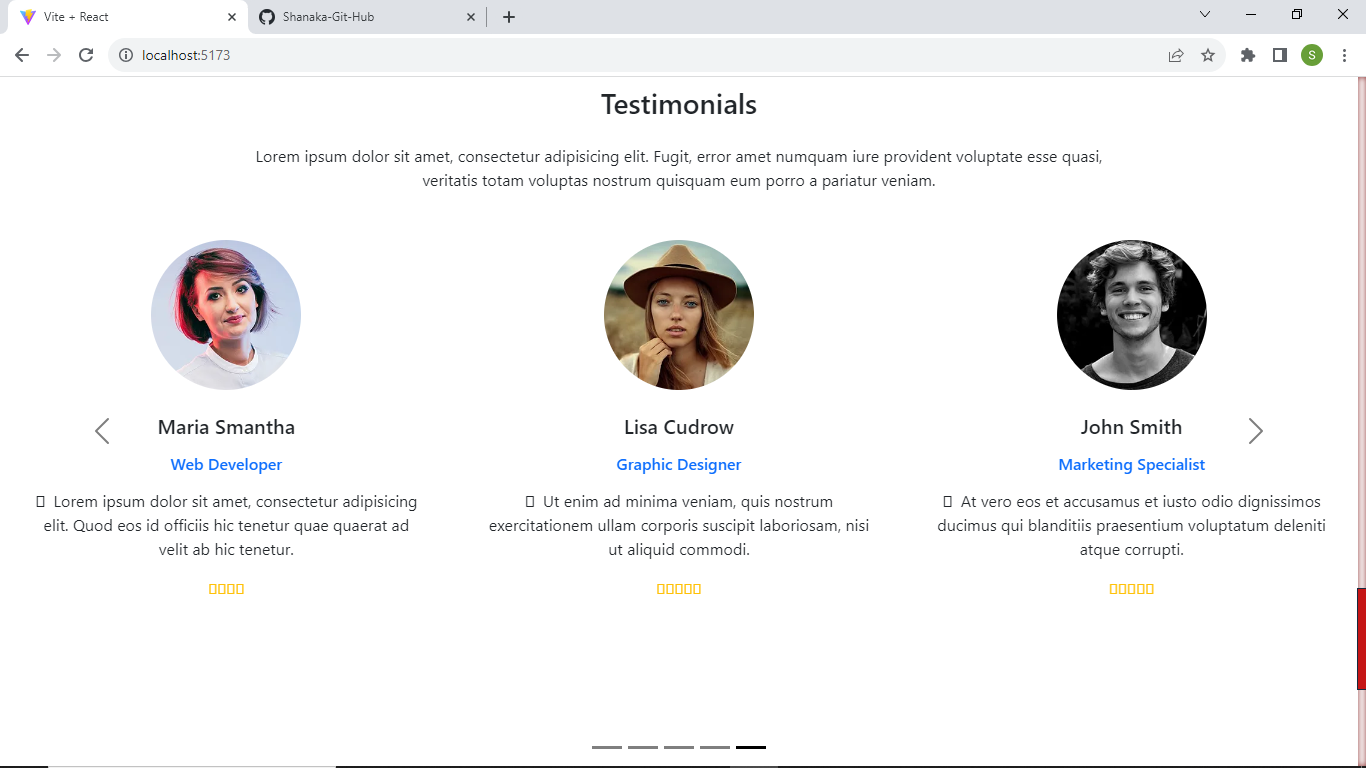This screenshot has height=768, width=1366.
Task: Select the first carousel pagination dot
Action: (606, 747)
